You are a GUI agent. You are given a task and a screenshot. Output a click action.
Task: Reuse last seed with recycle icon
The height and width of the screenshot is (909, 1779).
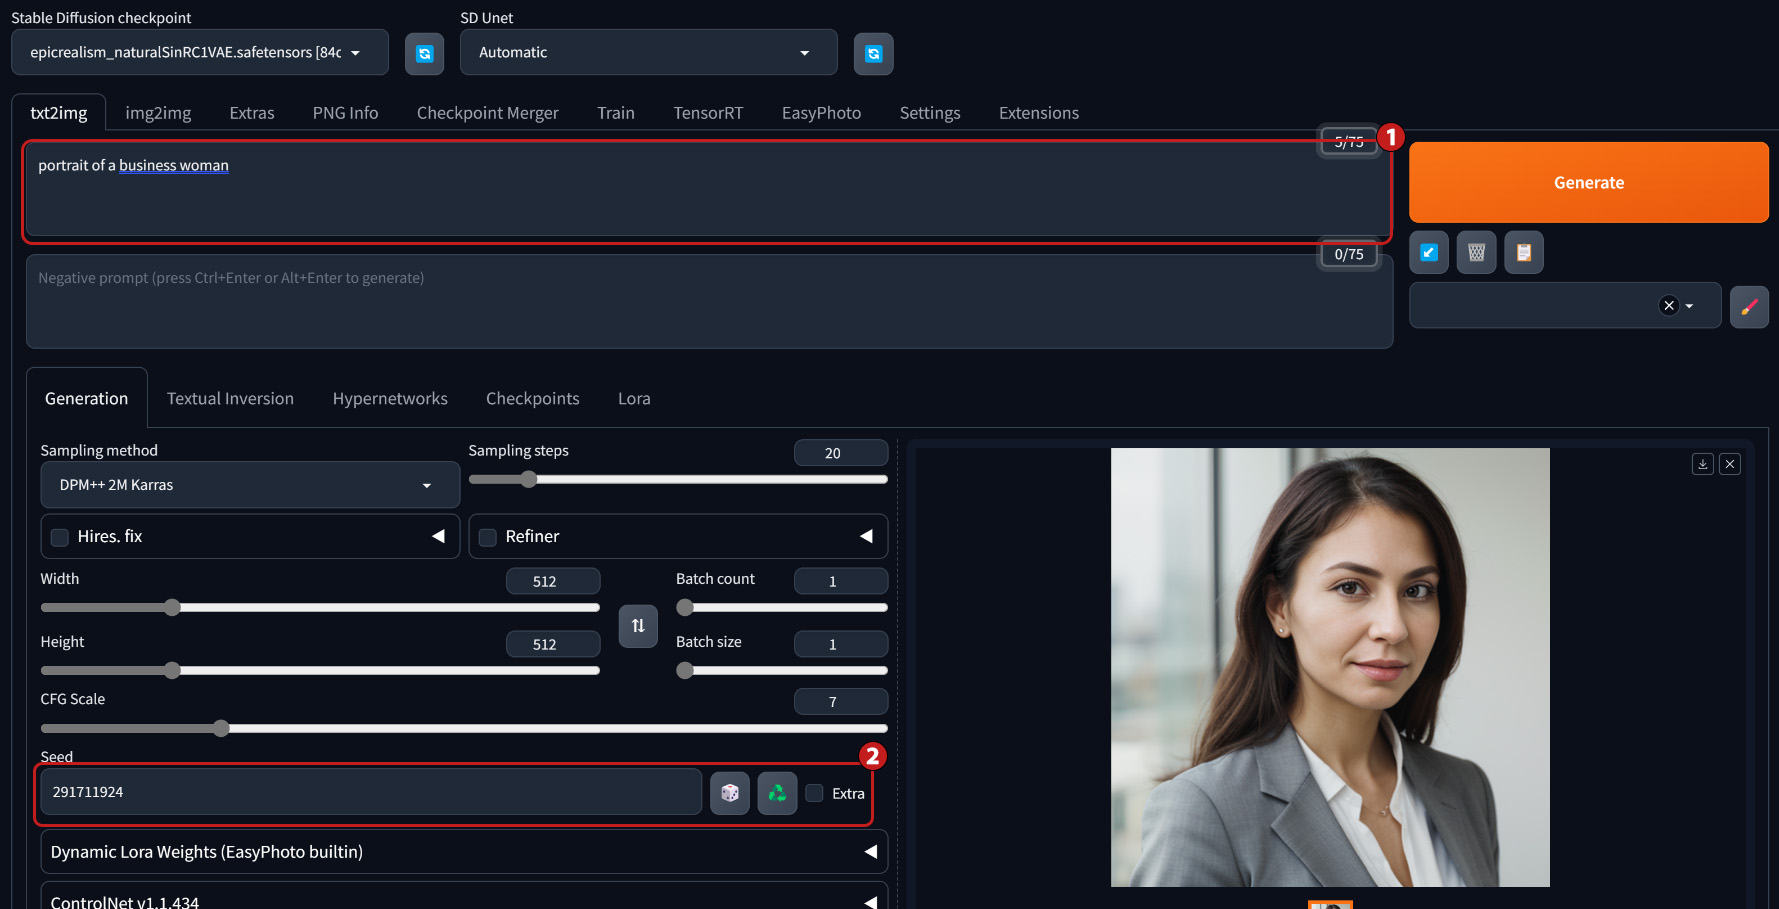click(x=777, y=793)
